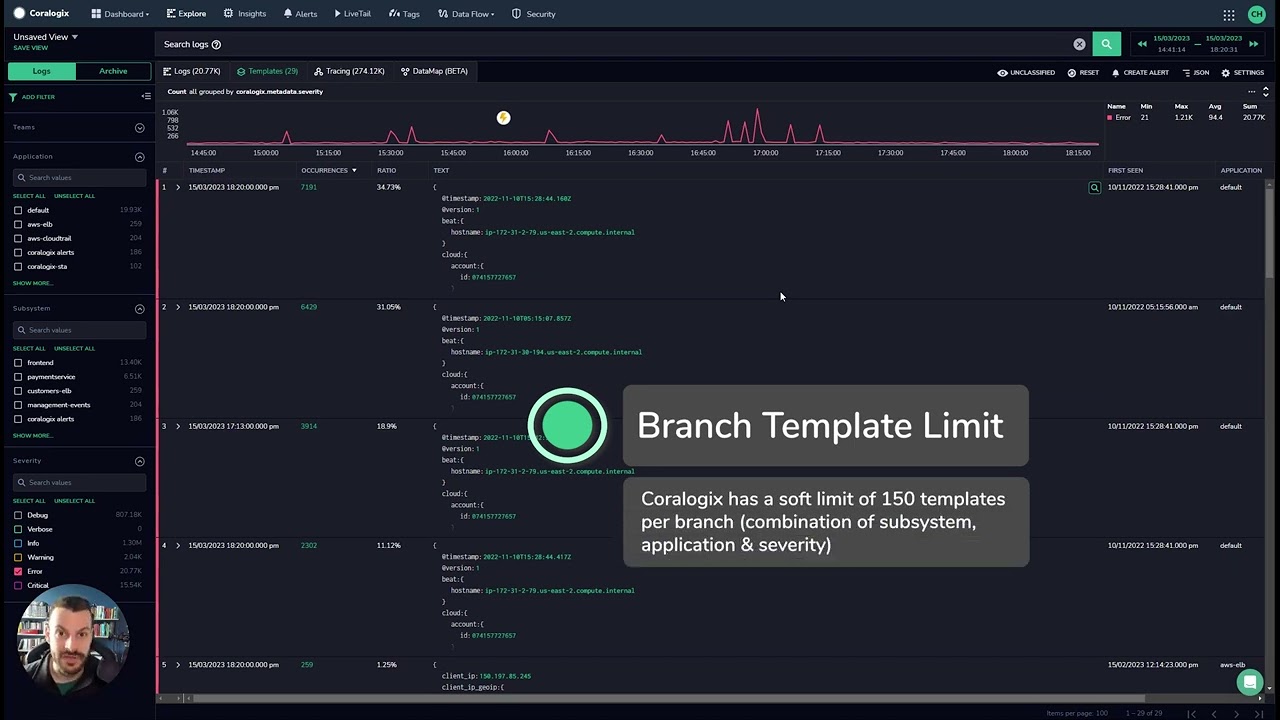Viewport: 1280px width, 720px height.
Task: Collapse the Application filter section
Action: click(139, 157)
